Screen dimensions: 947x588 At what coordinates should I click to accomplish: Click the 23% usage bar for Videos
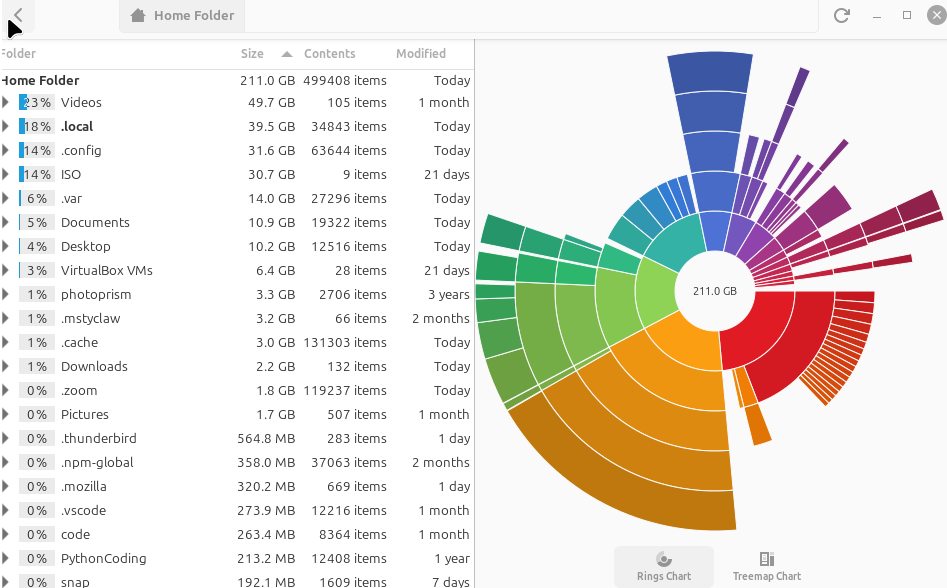(36, 102)
